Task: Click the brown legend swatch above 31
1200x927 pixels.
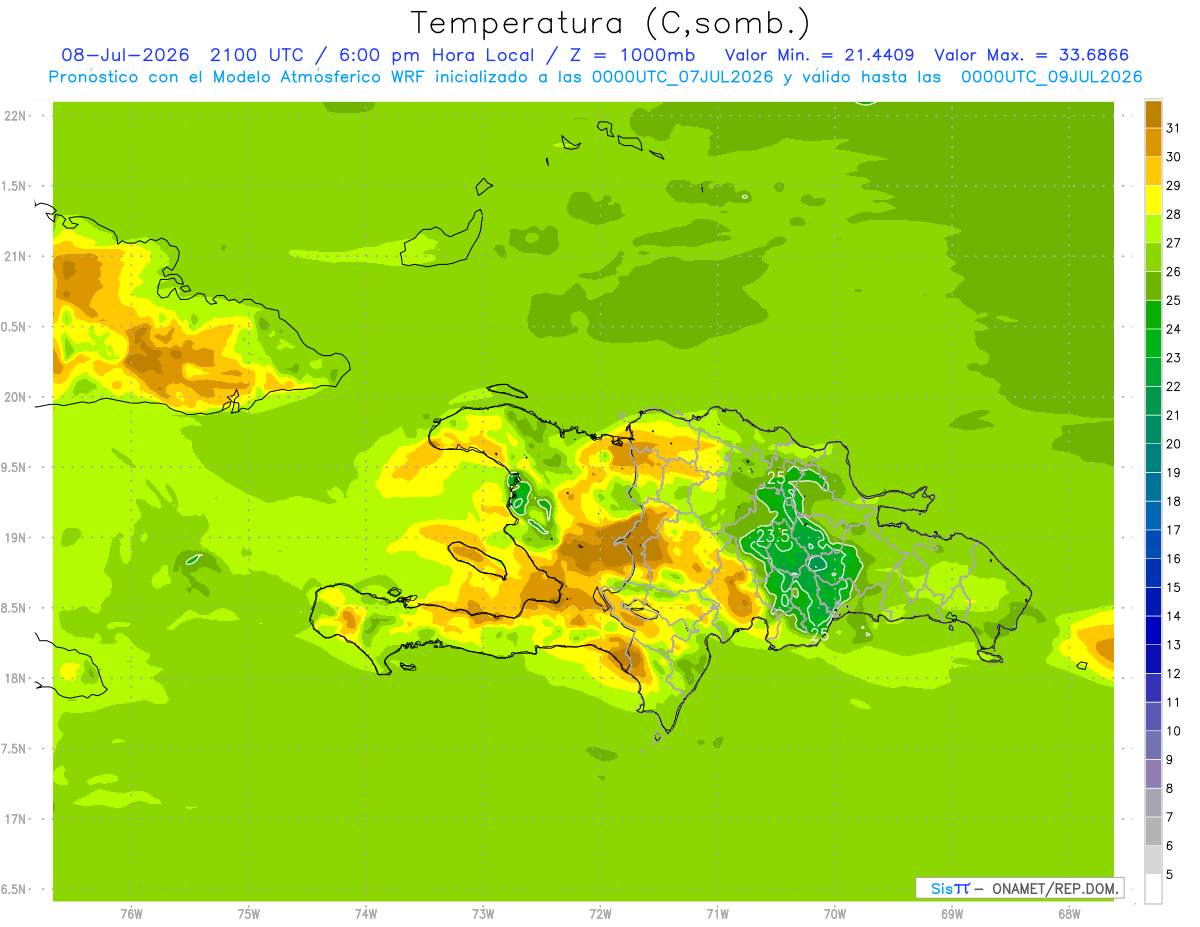Action: (x=1154, y=114)
